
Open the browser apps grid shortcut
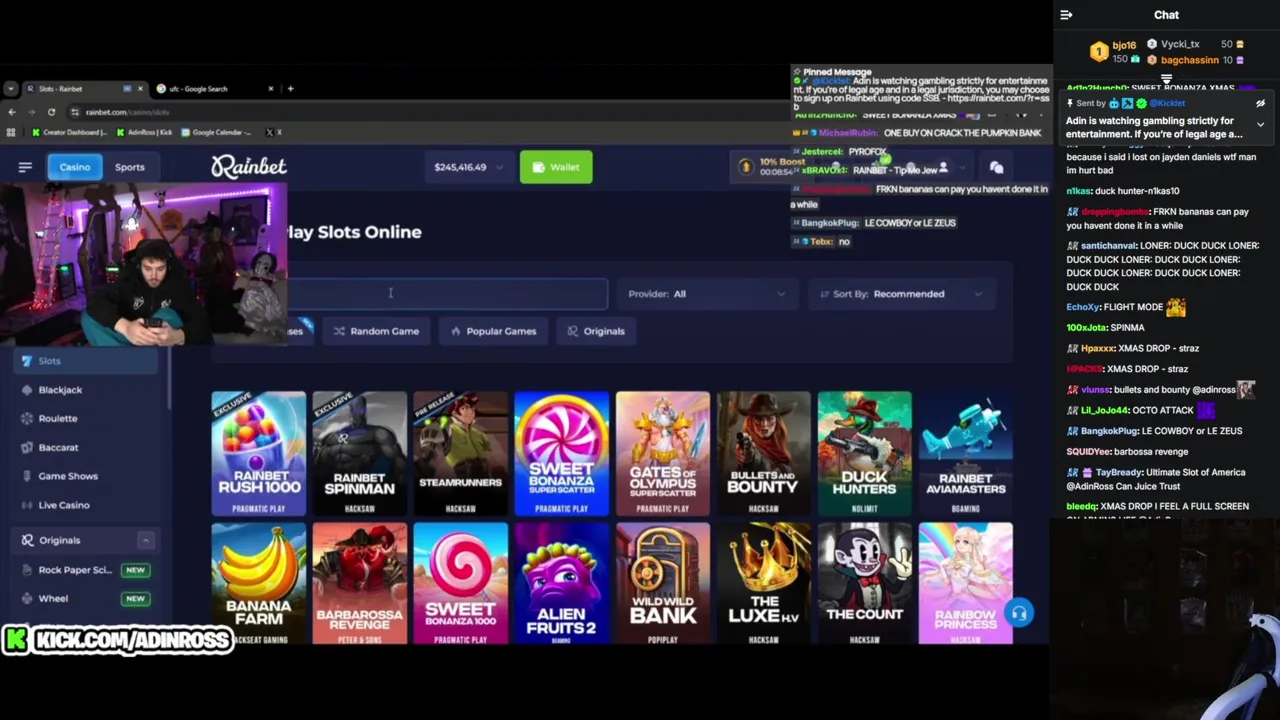12,132
